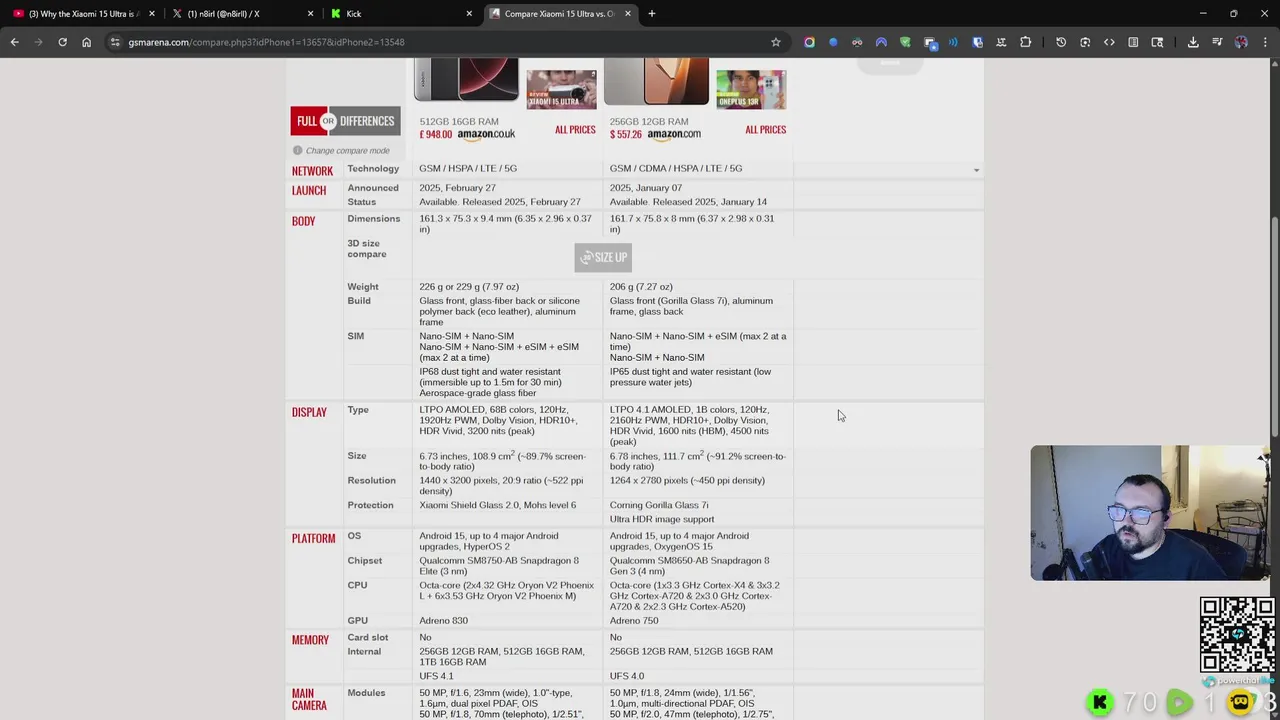Click the browser forward arrow
The width and height of the screenshot is (1280, 720).
point(38,42)
